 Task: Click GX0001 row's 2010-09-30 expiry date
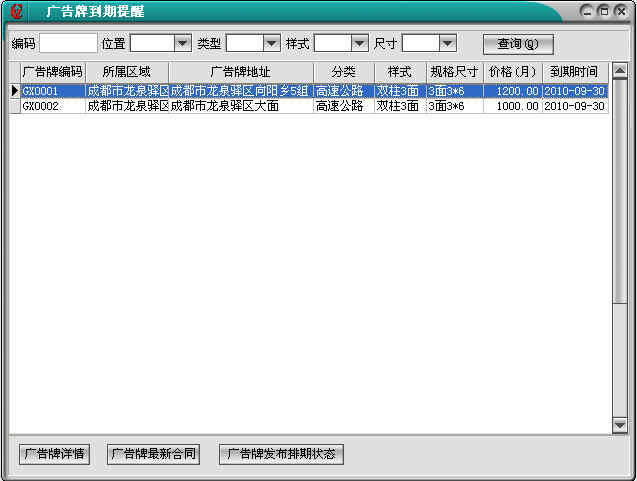tap(575, 91)
